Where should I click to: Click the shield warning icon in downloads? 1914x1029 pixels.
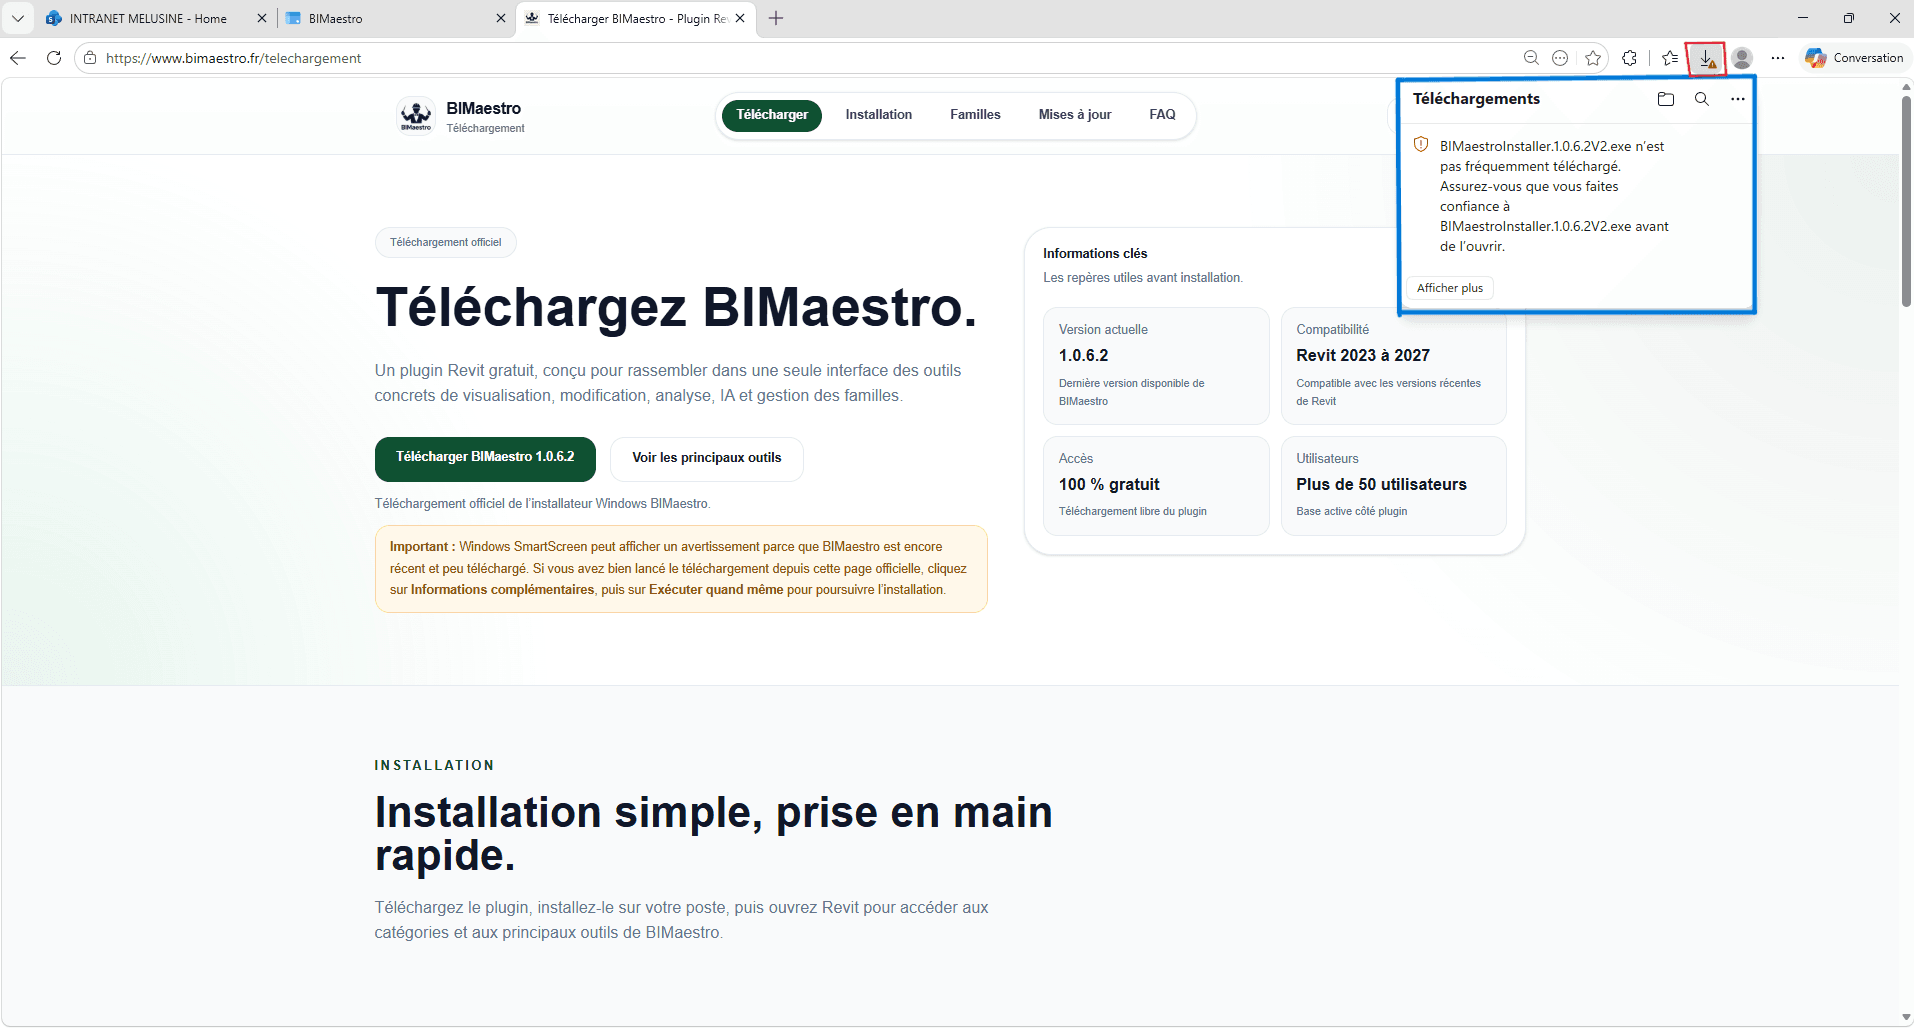click(x=1421, y=145)
